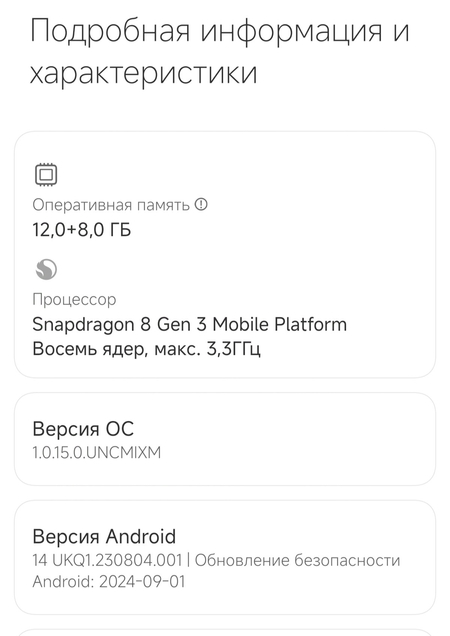Tap the Процессор label
Image resolution: width=450 pixels, height=636 pixels.
pos(74,299)
